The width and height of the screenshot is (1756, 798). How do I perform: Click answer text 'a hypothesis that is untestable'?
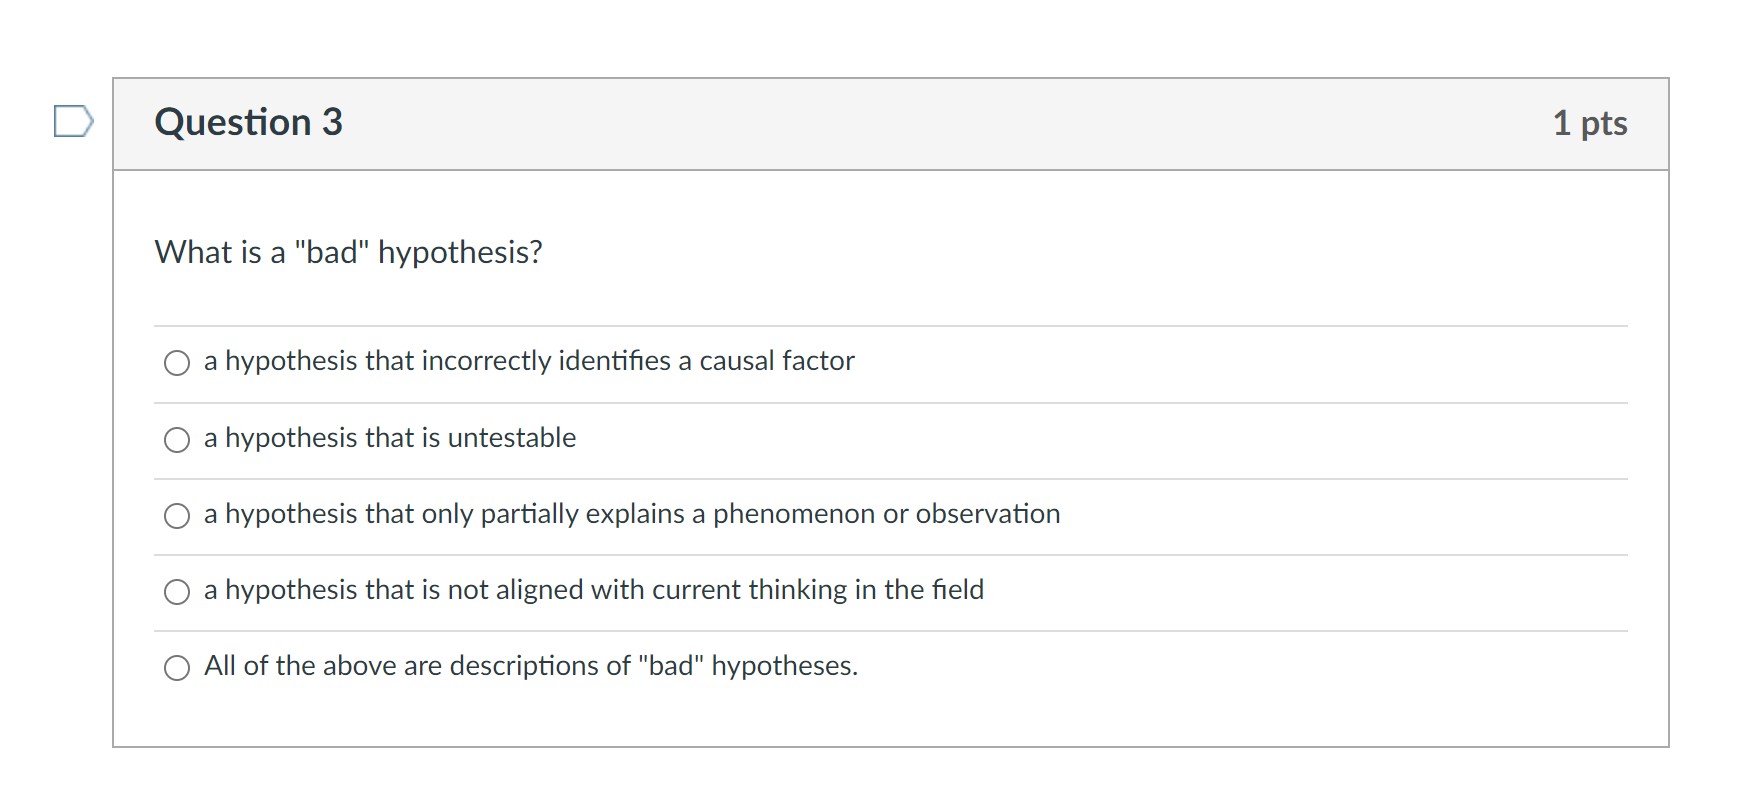coord(390,438)
